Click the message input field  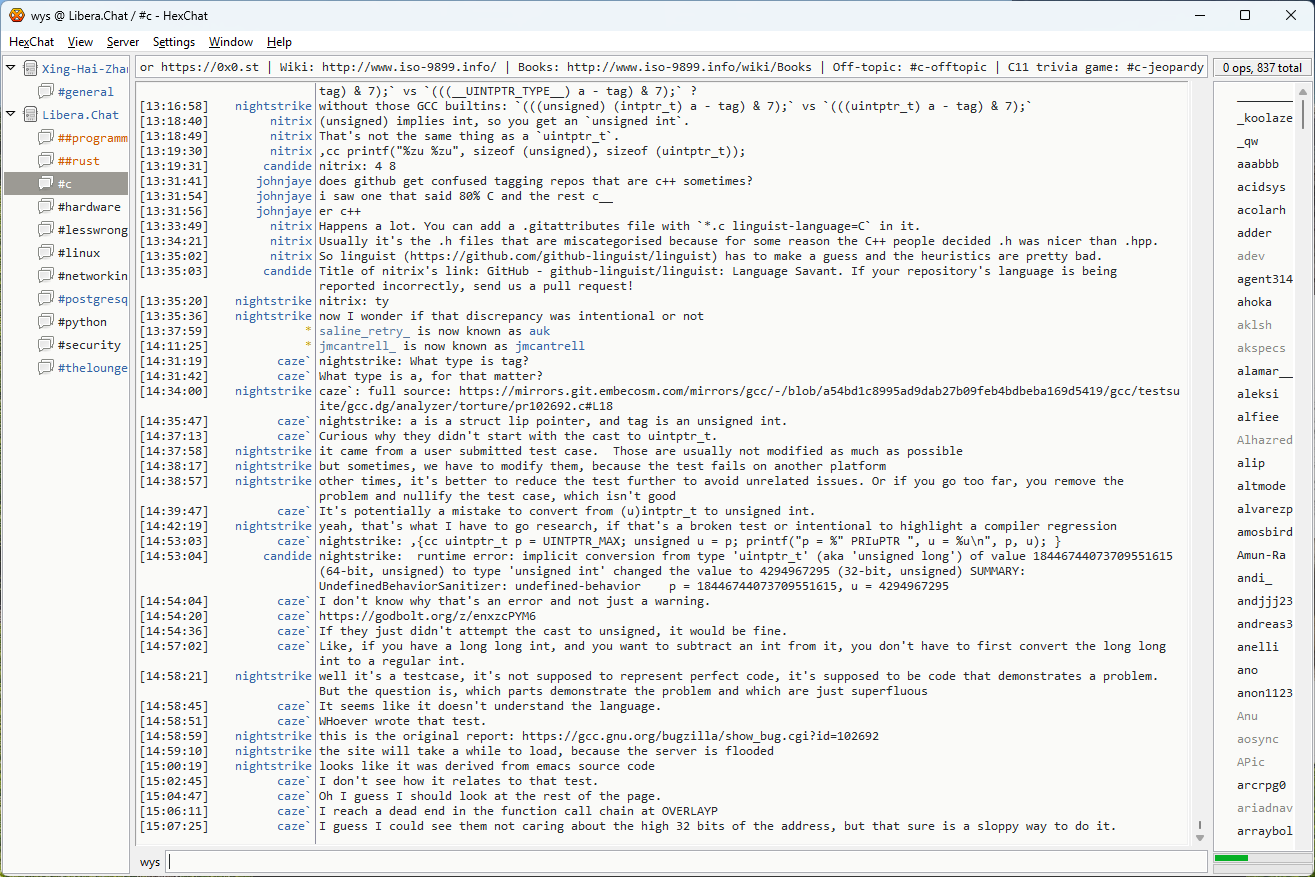coord(686,862)
